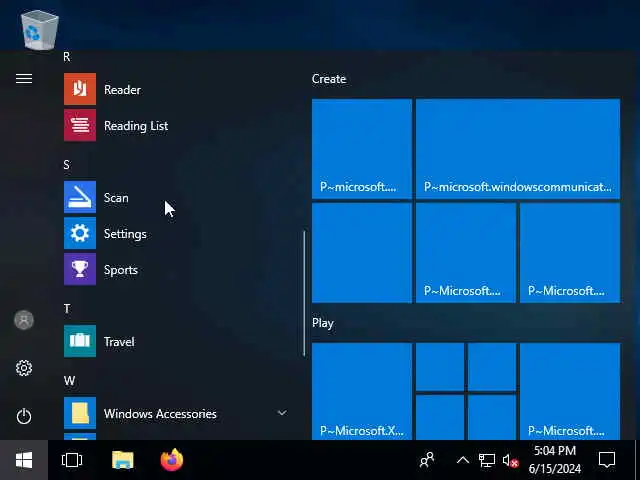640x480 pixels.
Task: Open the P~Microsoft.X... tile in Play
Action: [362, 391]
